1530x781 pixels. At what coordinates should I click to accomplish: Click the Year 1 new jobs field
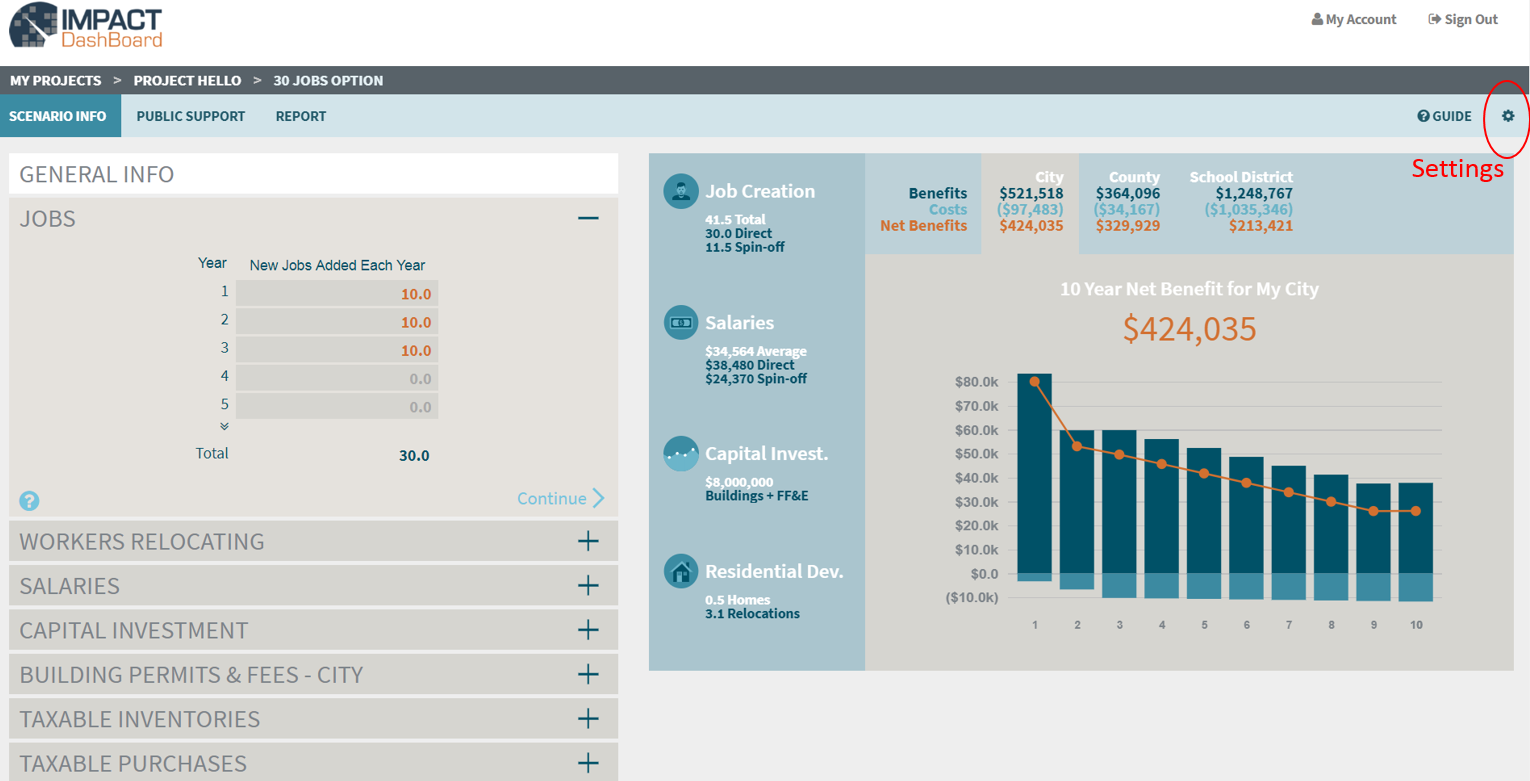pos(337,294)
